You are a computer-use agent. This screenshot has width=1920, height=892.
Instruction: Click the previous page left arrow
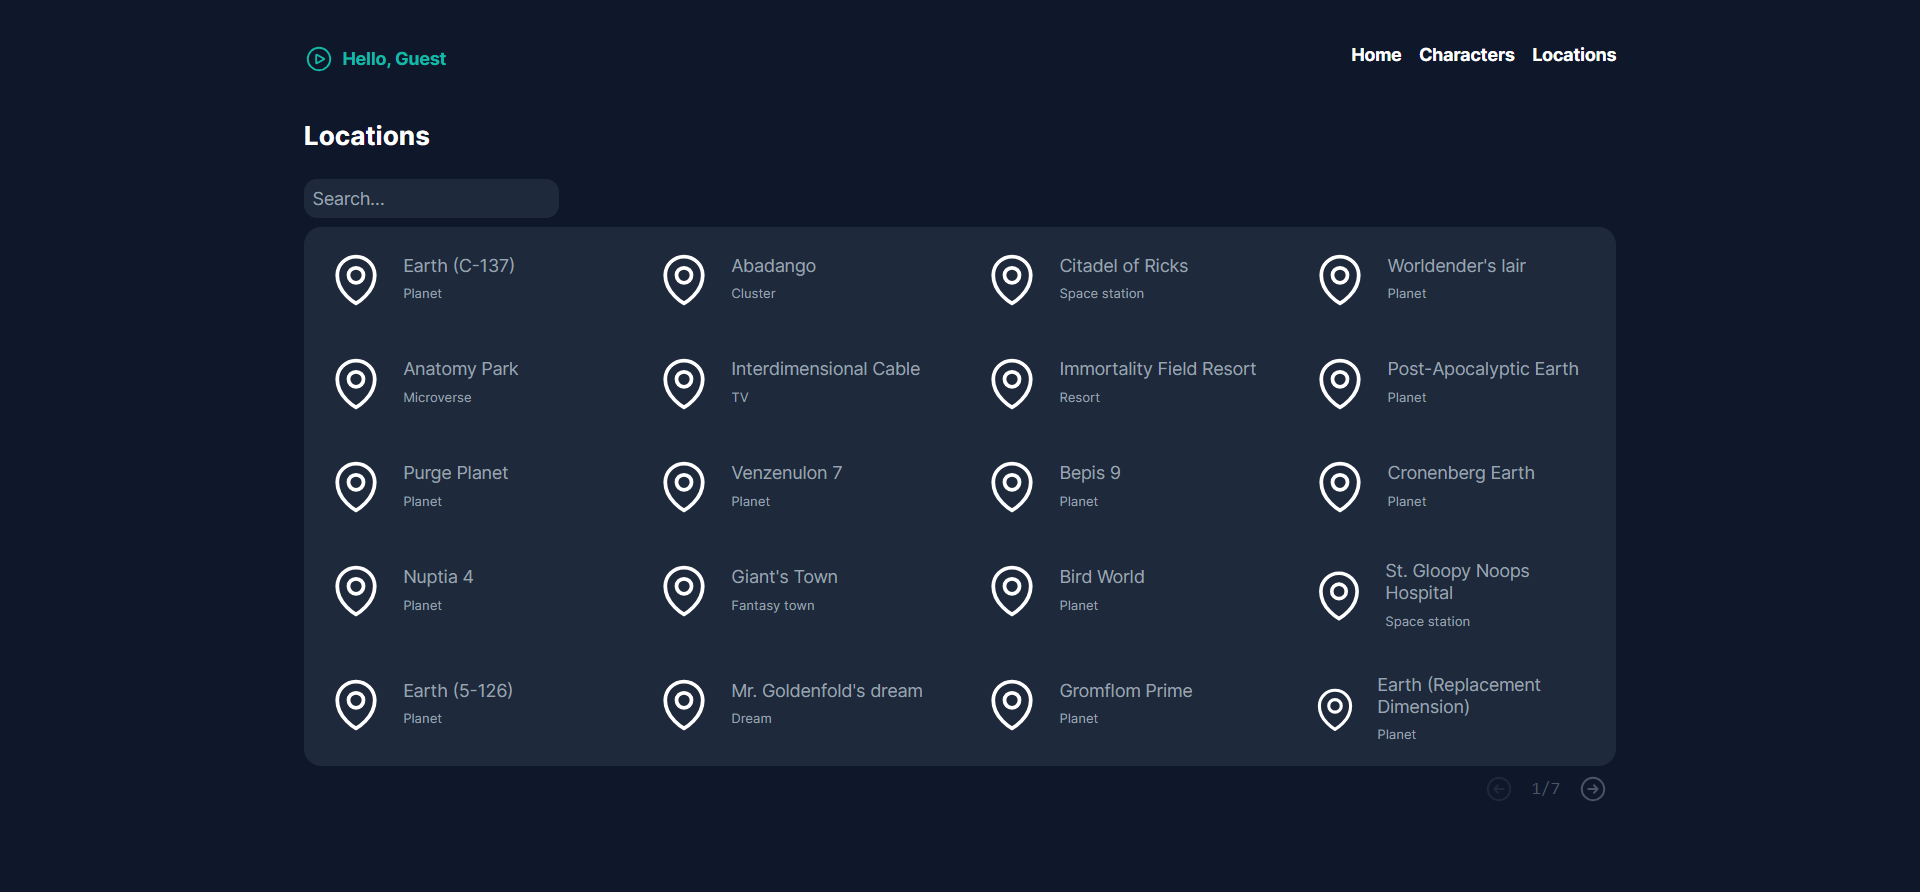(1498, 789)
